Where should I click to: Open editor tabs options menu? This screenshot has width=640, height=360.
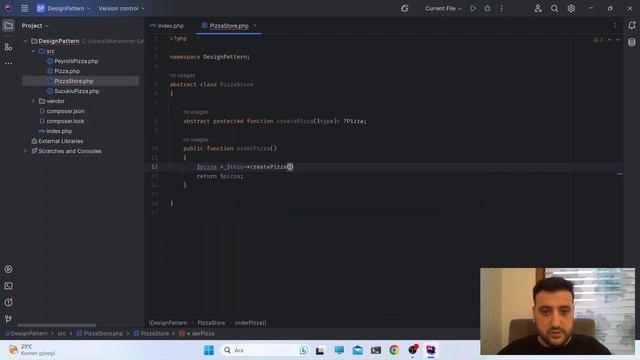615,26
